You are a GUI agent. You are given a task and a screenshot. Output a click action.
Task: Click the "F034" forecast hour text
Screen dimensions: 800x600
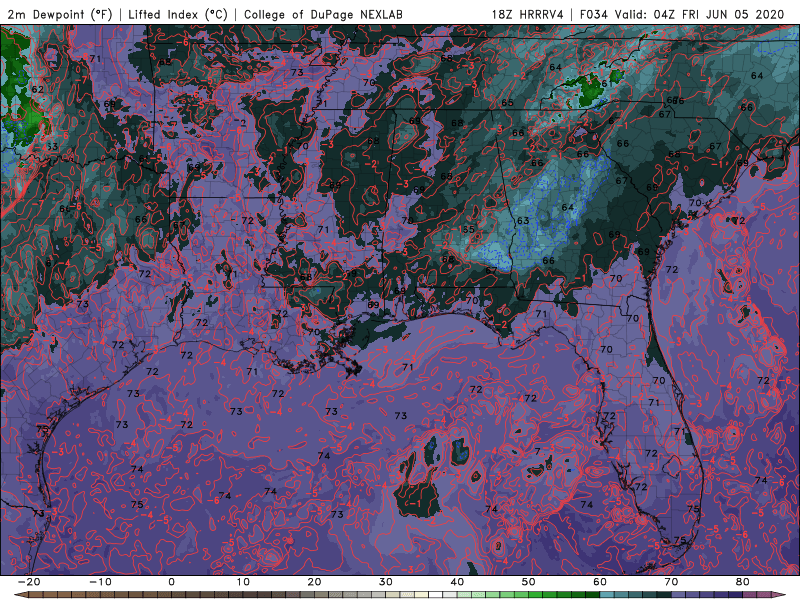[594, 14]
